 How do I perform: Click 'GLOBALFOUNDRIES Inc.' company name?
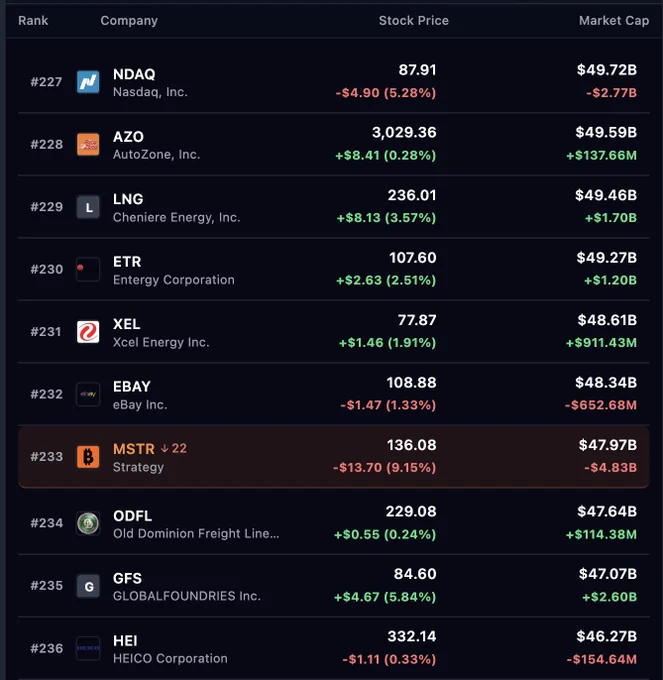tap(187, 596)
